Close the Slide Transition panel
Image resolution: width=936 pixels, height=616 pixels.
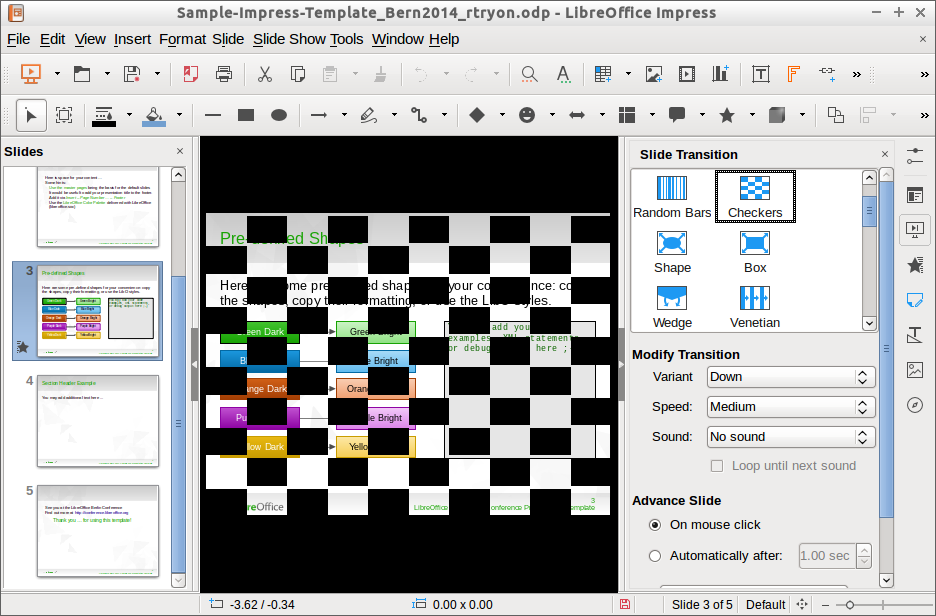coord(885,154)
